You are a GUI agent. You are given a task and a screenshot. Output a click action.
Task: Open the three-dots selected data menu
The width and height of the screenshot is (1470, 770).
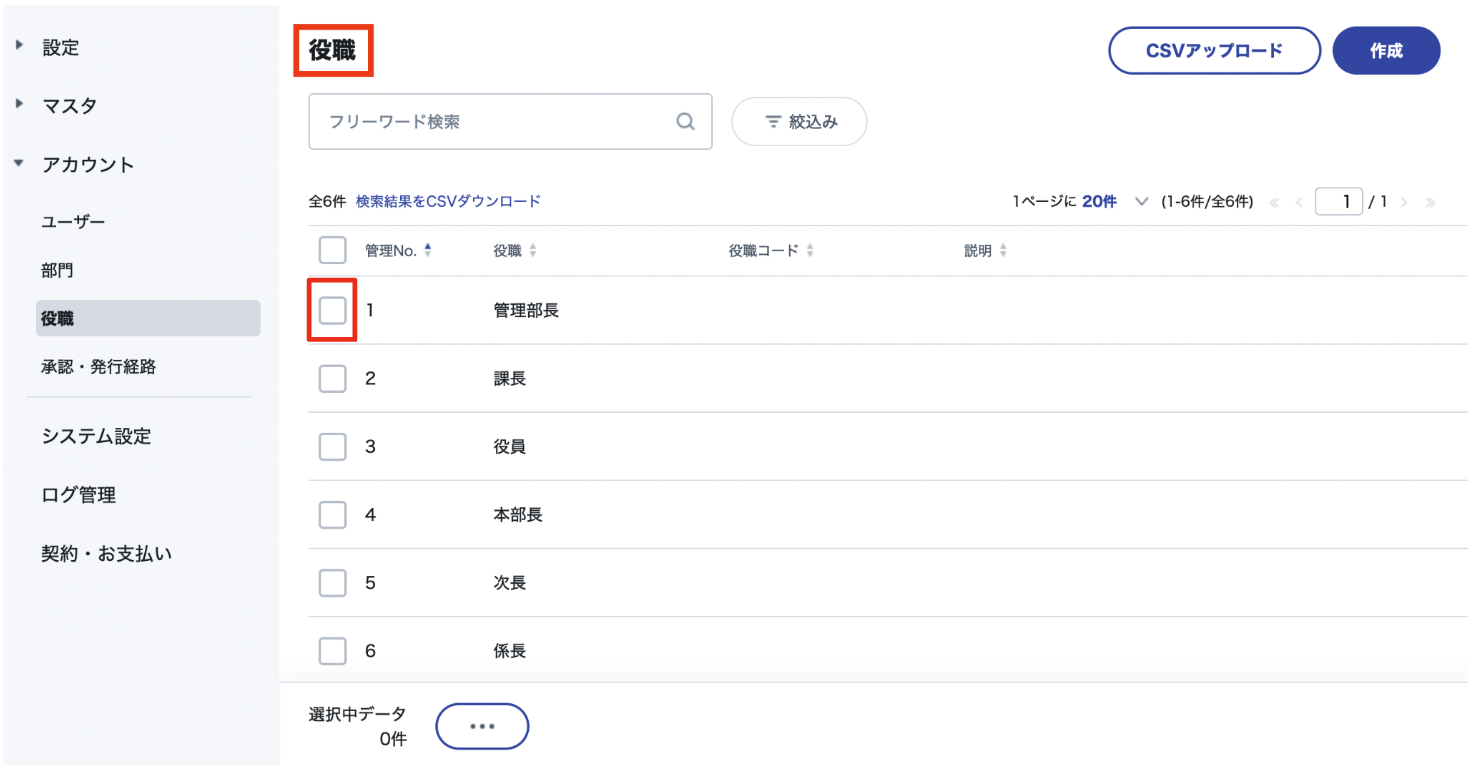coord(482,727)
